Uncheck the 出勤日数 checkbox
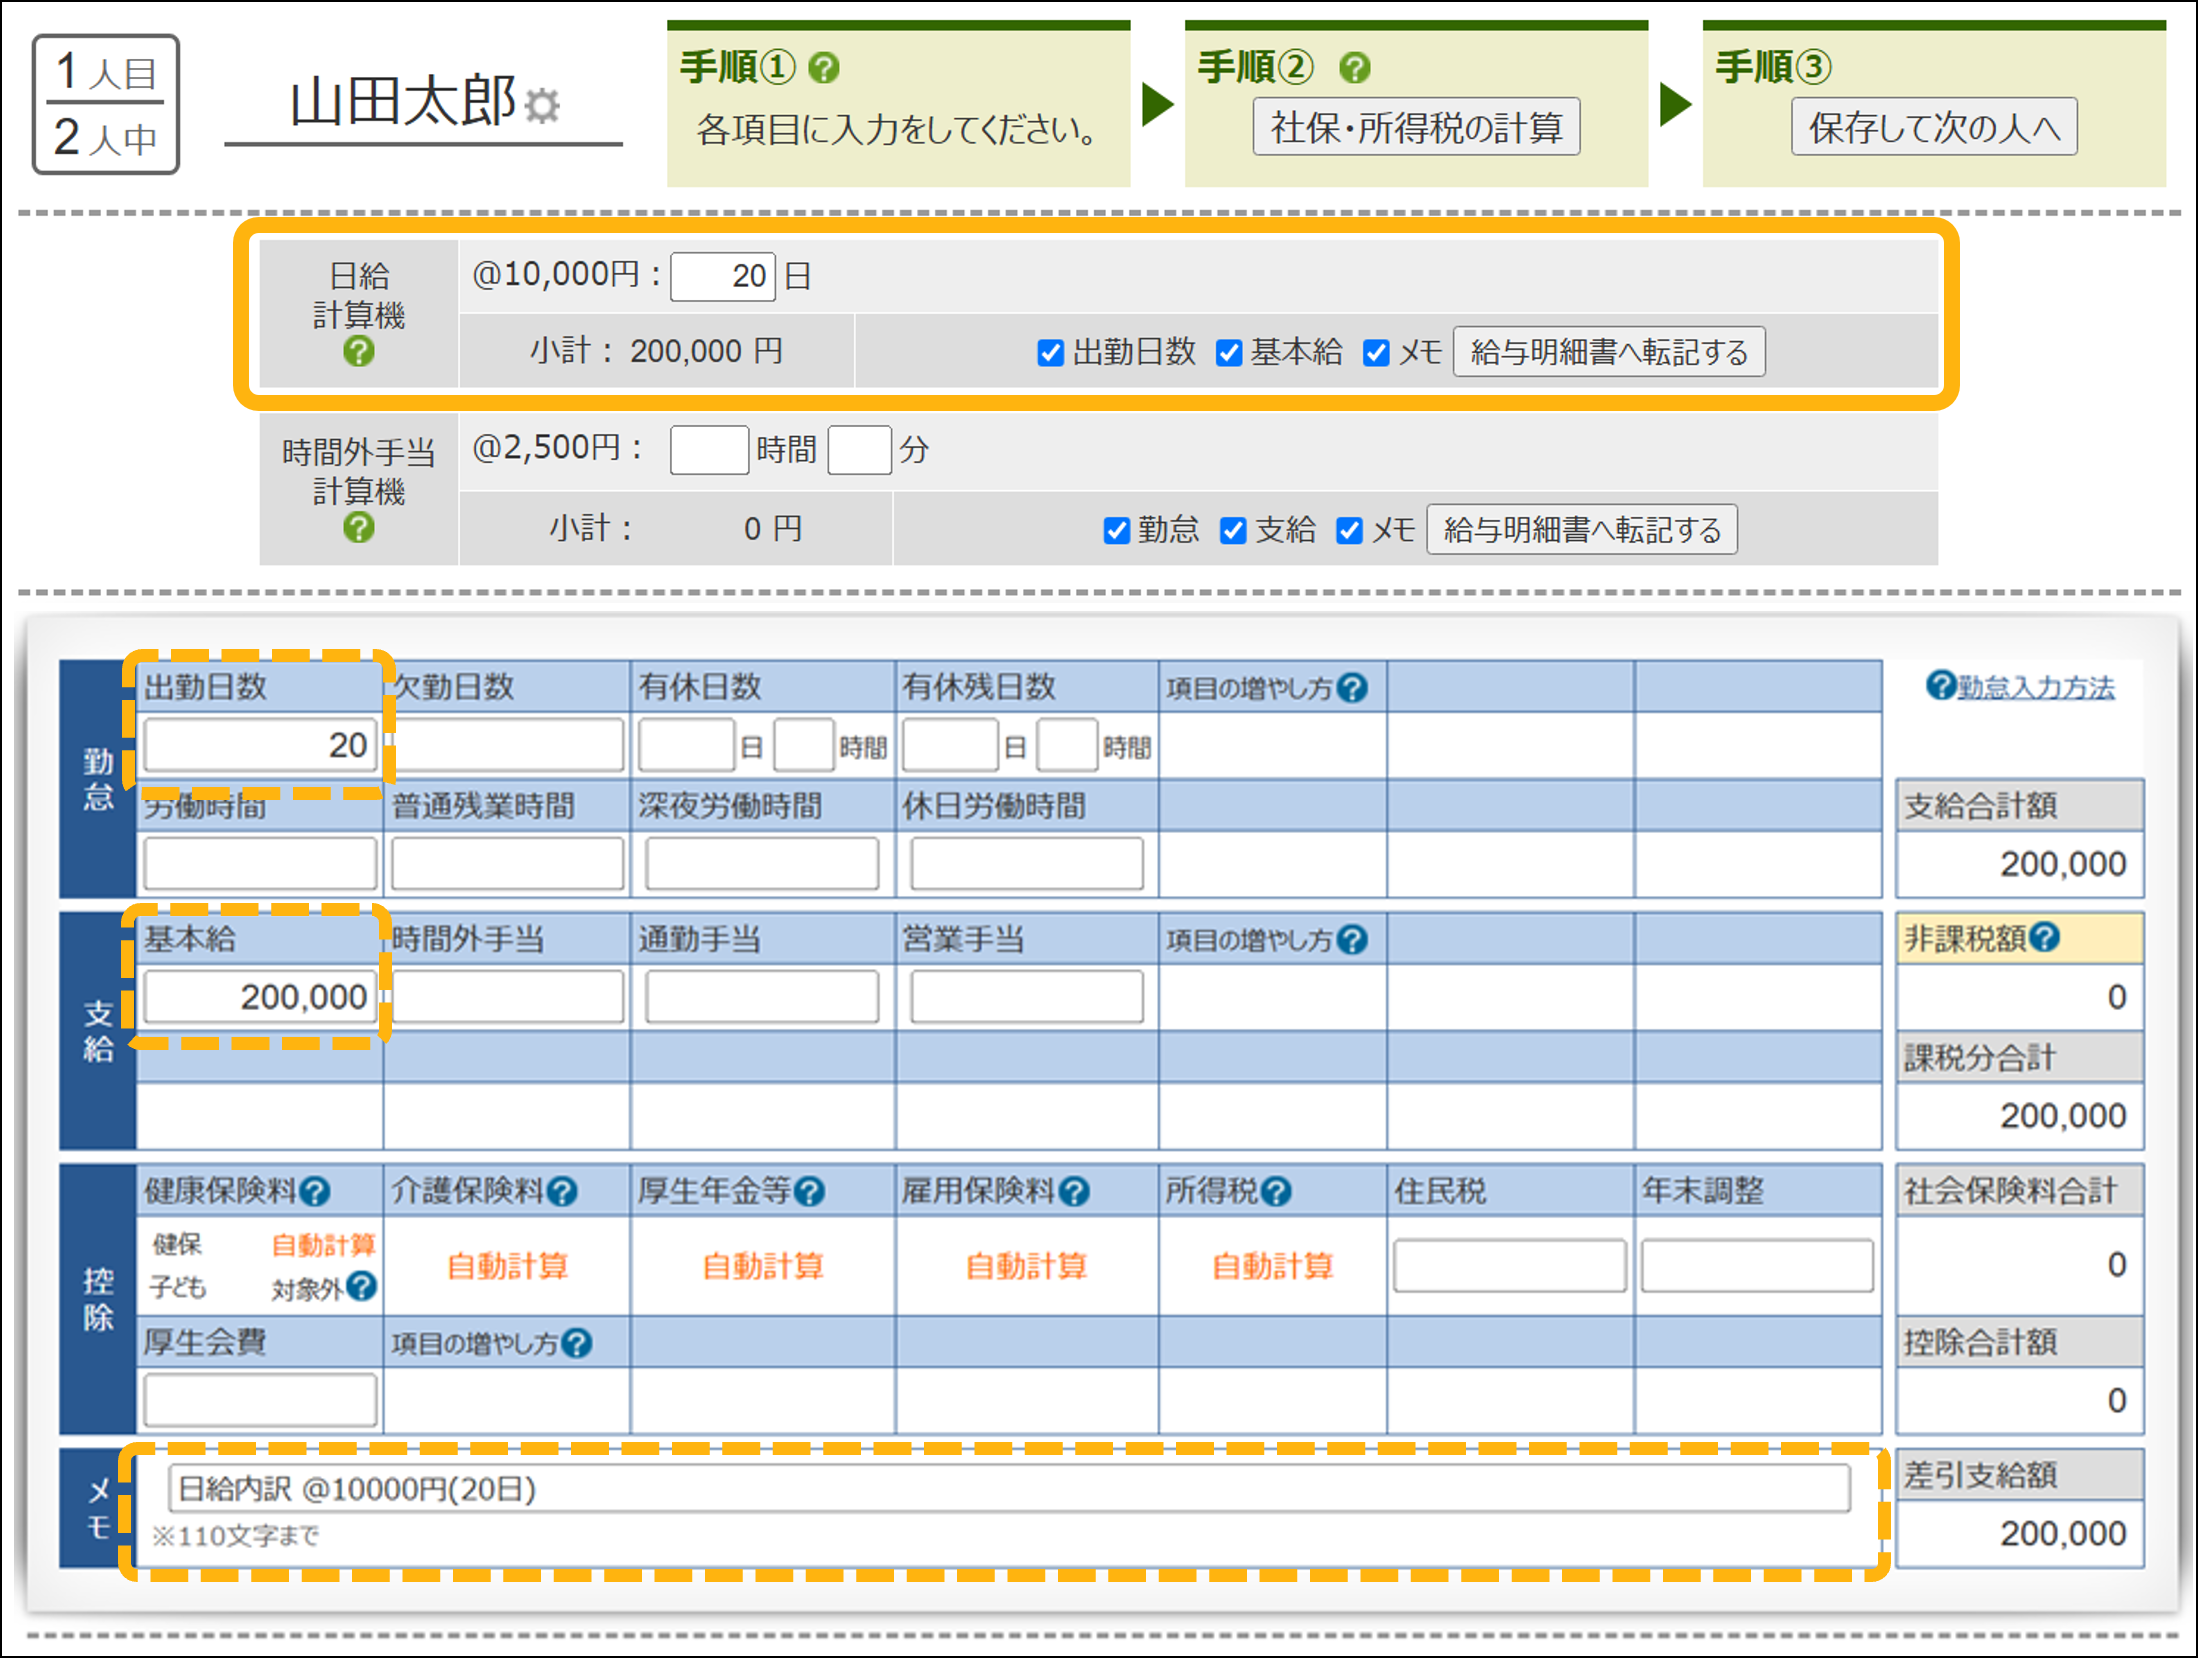The width and height of the screenshot is (2198, 1658). point(1050,353)
